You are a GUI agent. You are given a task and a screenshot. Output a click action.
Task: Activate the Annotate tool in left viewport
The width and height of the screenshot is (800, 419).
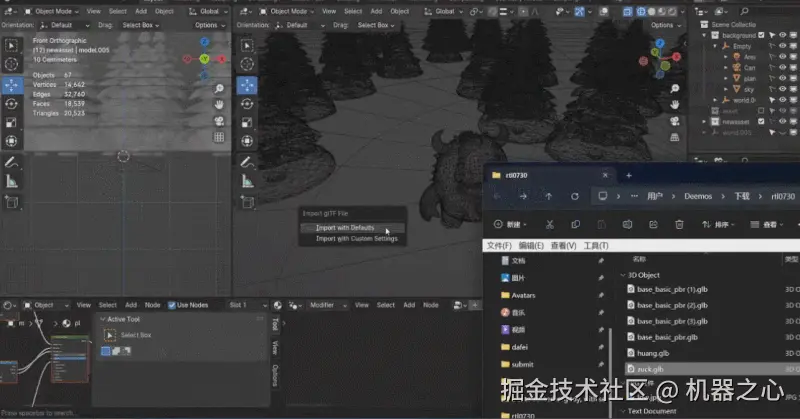click(x=11, y=162)
